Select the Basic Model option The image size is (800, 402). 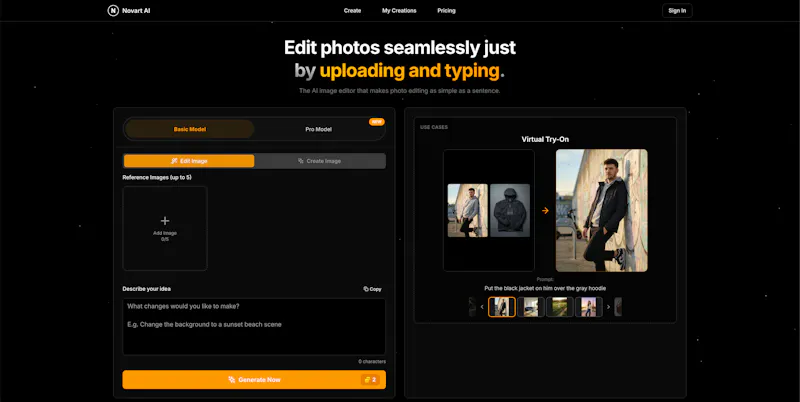(x=190, y=129)
